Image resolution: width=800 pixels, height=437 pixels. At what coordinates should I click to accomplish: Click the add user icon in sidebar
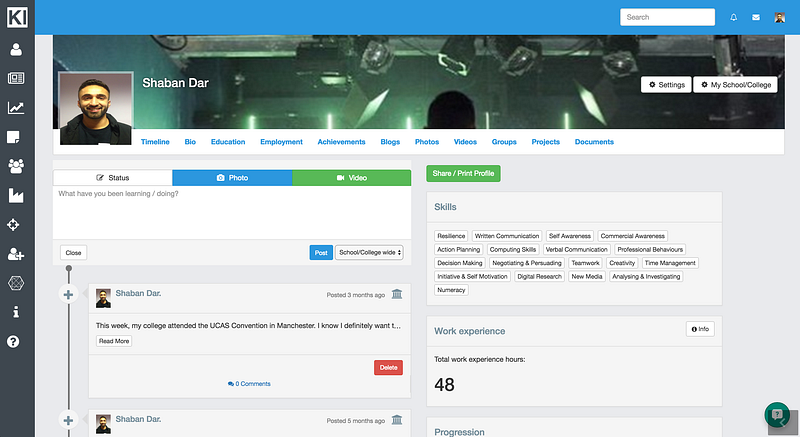tap(16, 254)
